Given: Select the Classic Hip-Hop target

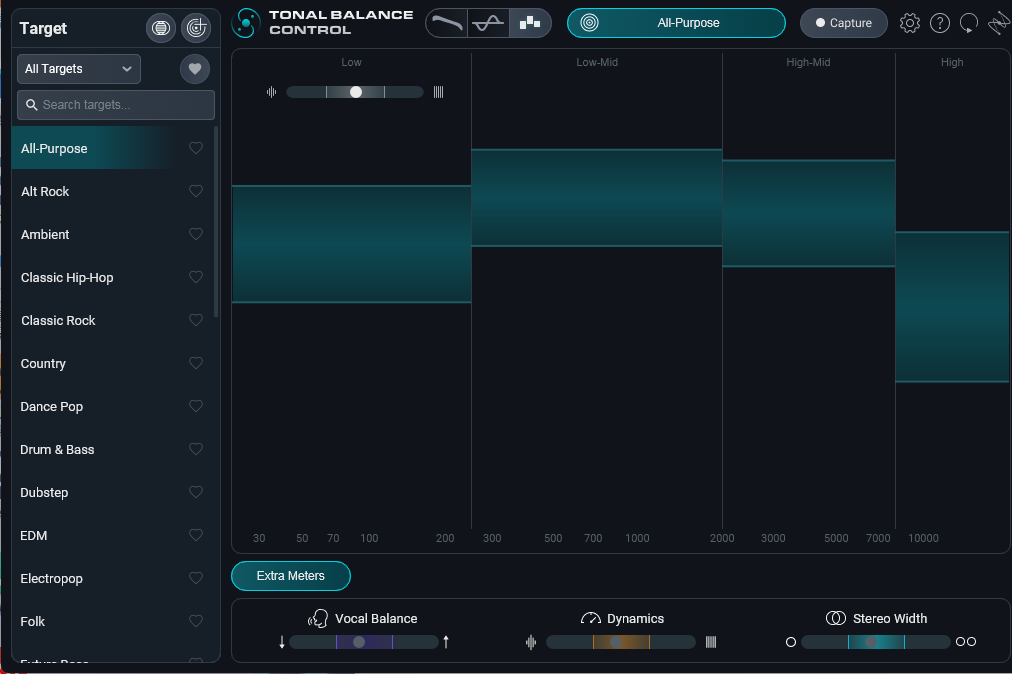Looking at the screenshot, I should (113, 277).
